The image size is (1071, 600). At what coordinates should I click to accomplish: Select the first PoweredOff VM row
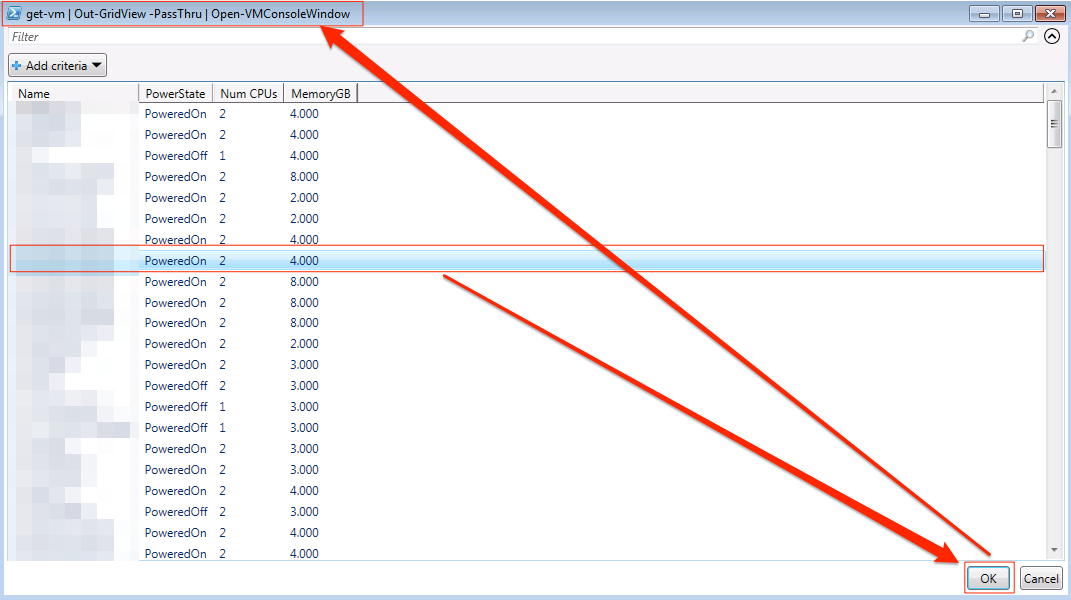point(500,155)
